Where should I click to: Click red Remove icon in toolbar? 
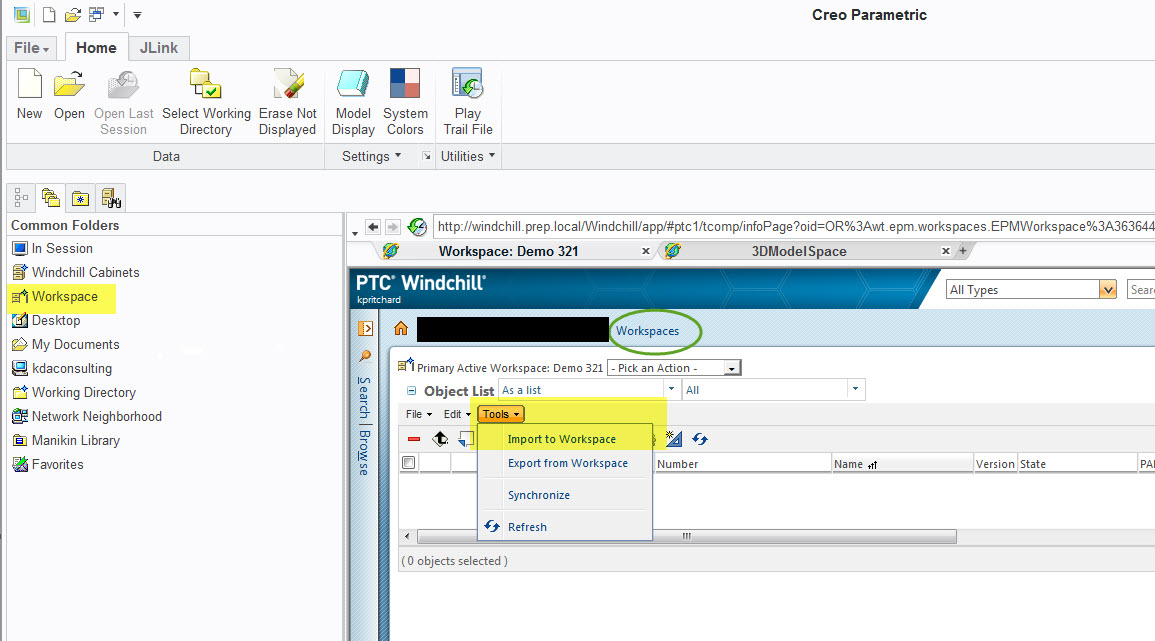414,439
